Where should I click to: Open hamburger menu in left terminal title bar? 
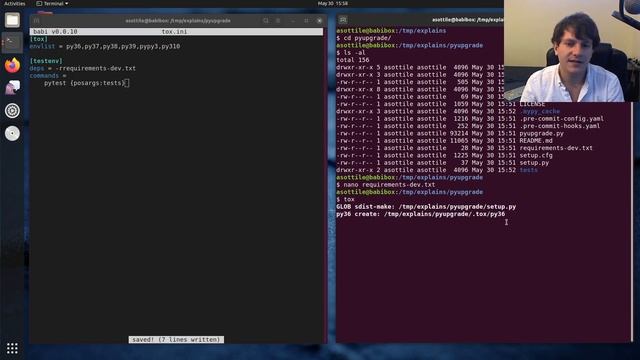278,20
